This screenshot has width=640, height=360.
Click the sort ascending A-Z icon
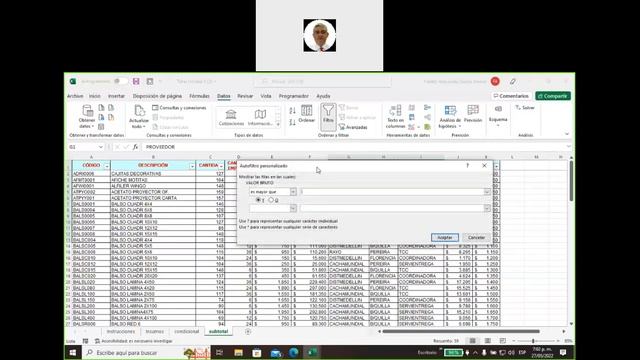pyautogui.click(x=292, y=111)
